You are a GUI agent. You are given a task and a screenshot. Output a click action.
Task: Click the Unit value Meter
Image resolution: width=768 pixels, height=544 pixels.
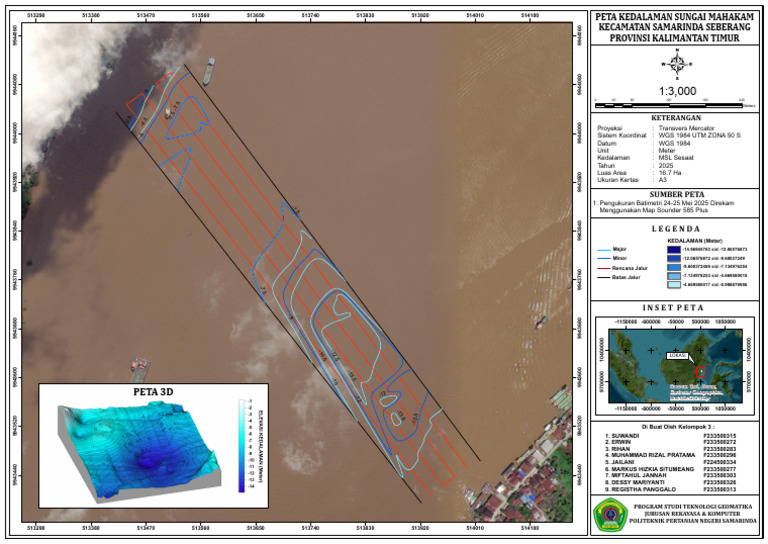[667, 151]
